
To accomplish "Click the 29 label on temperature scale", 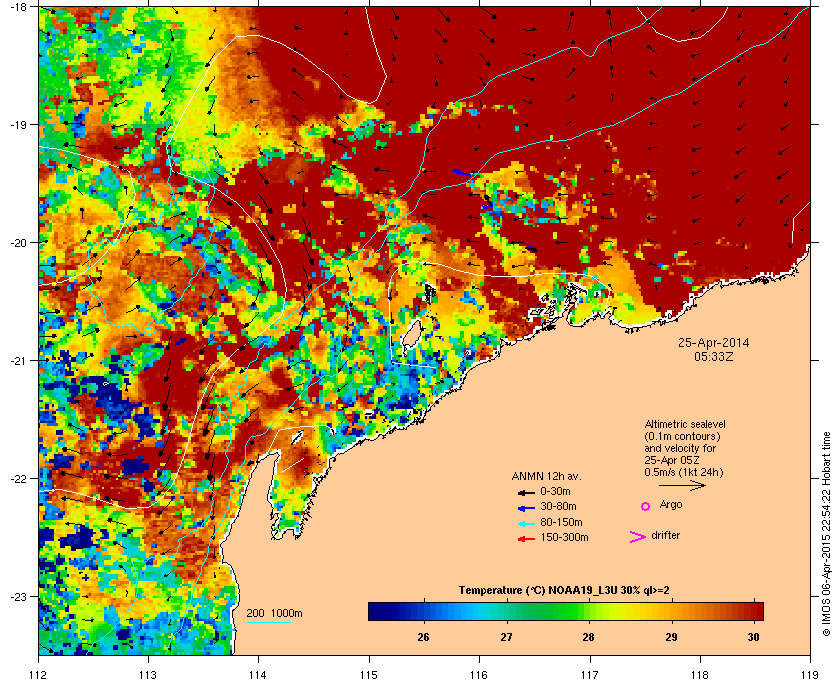I will [x=671, y=637].
